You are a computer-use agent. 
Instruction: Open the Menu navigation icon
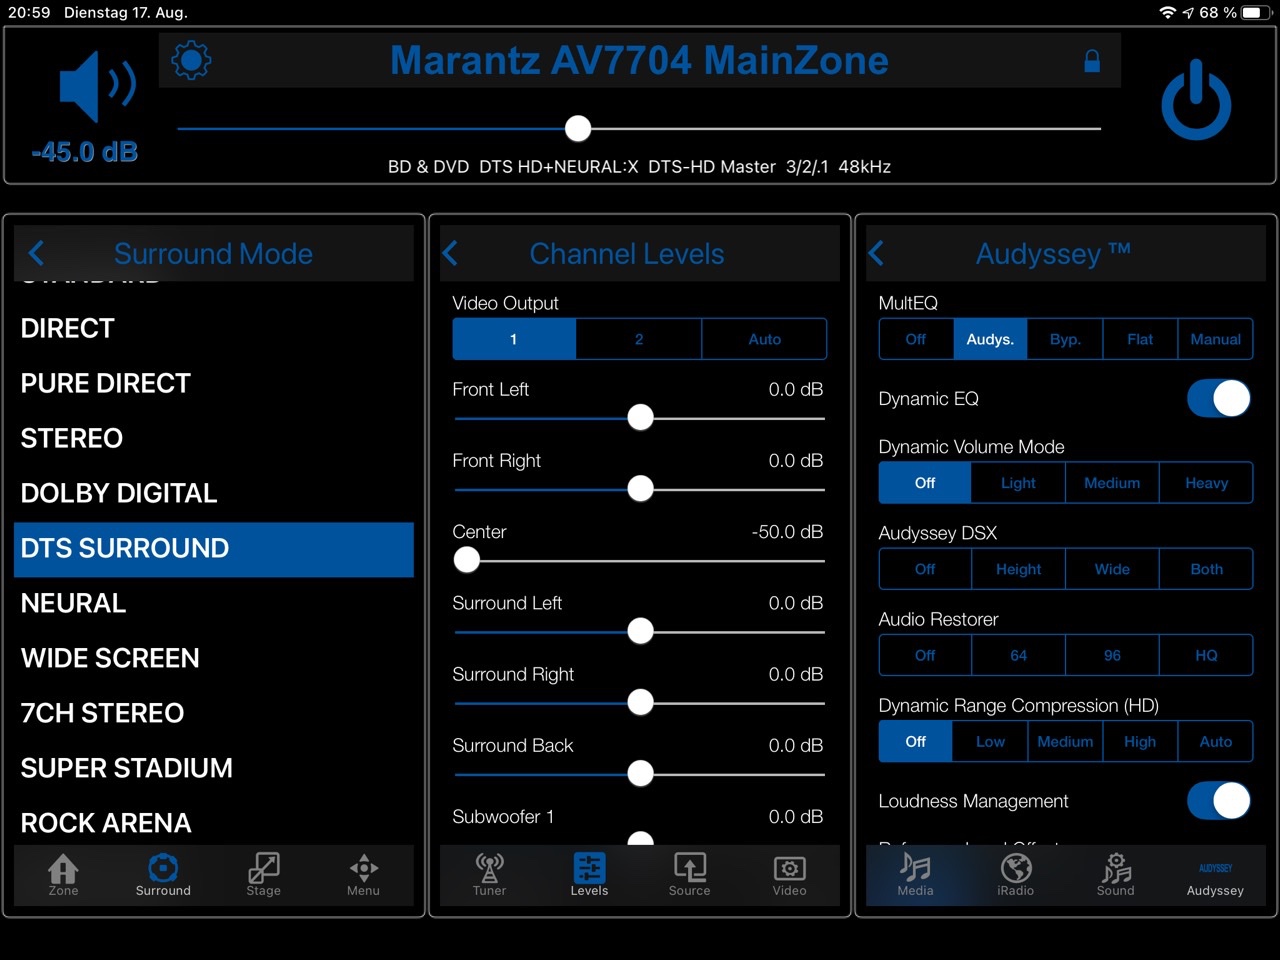(363, 874)
